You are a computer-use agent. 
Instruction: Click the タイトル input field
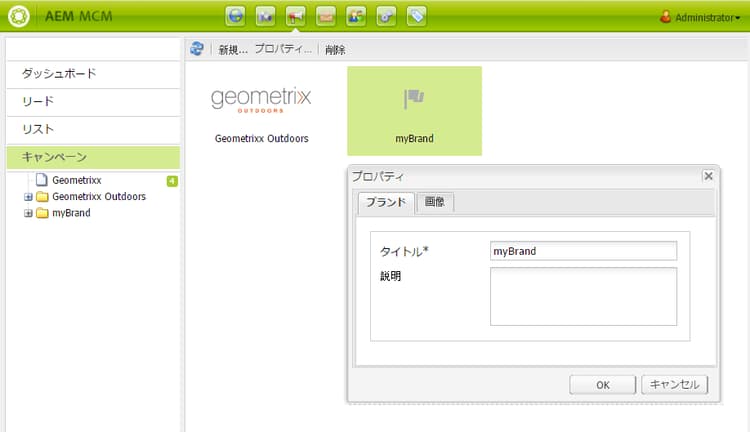point(583,251)
